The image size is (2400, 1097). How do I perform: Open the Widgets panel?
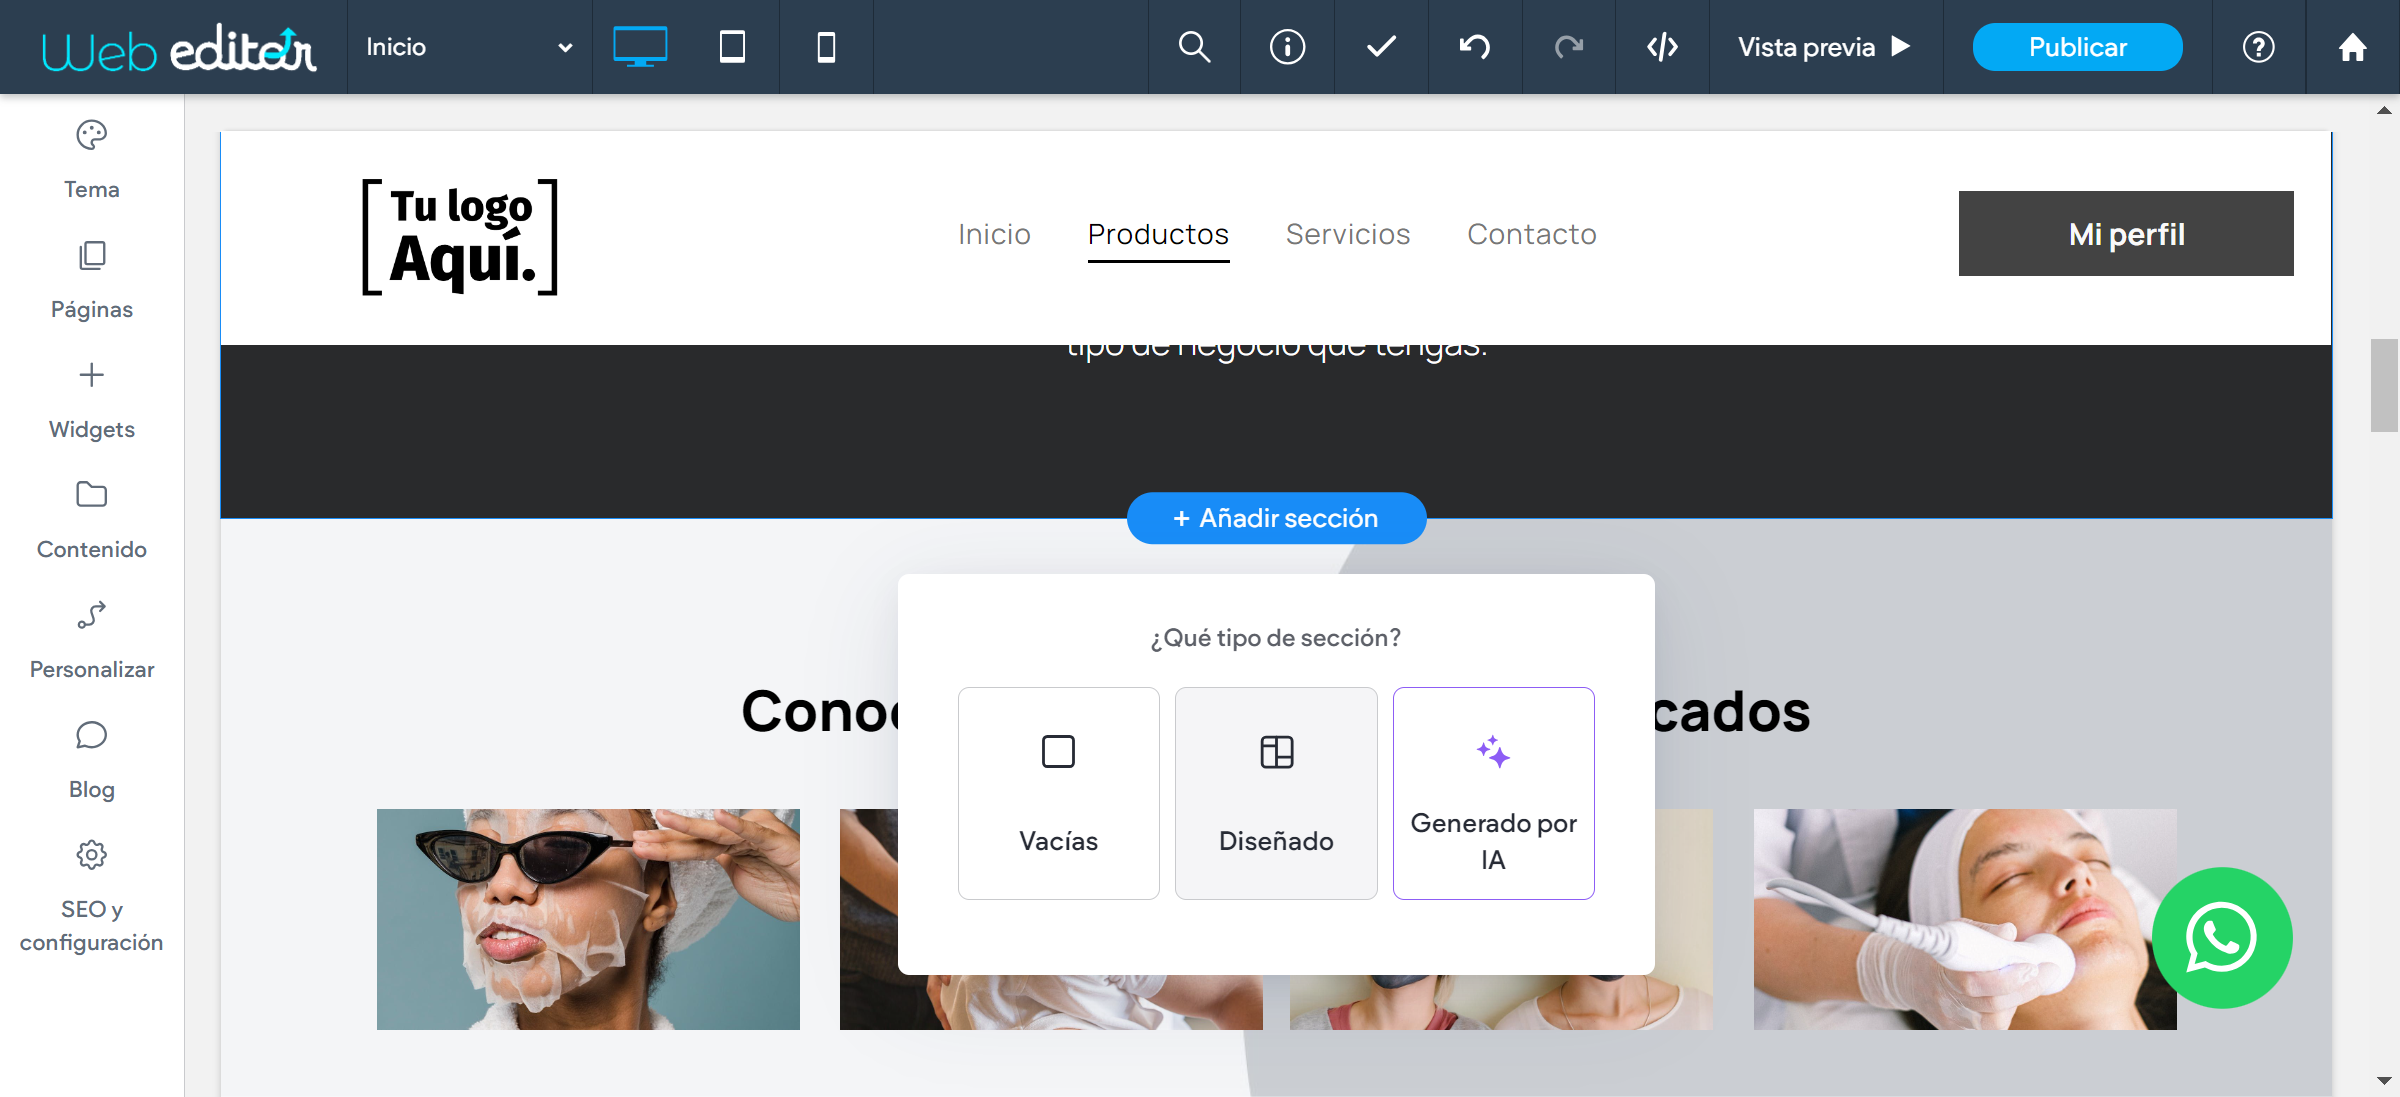tap(91, 400)
